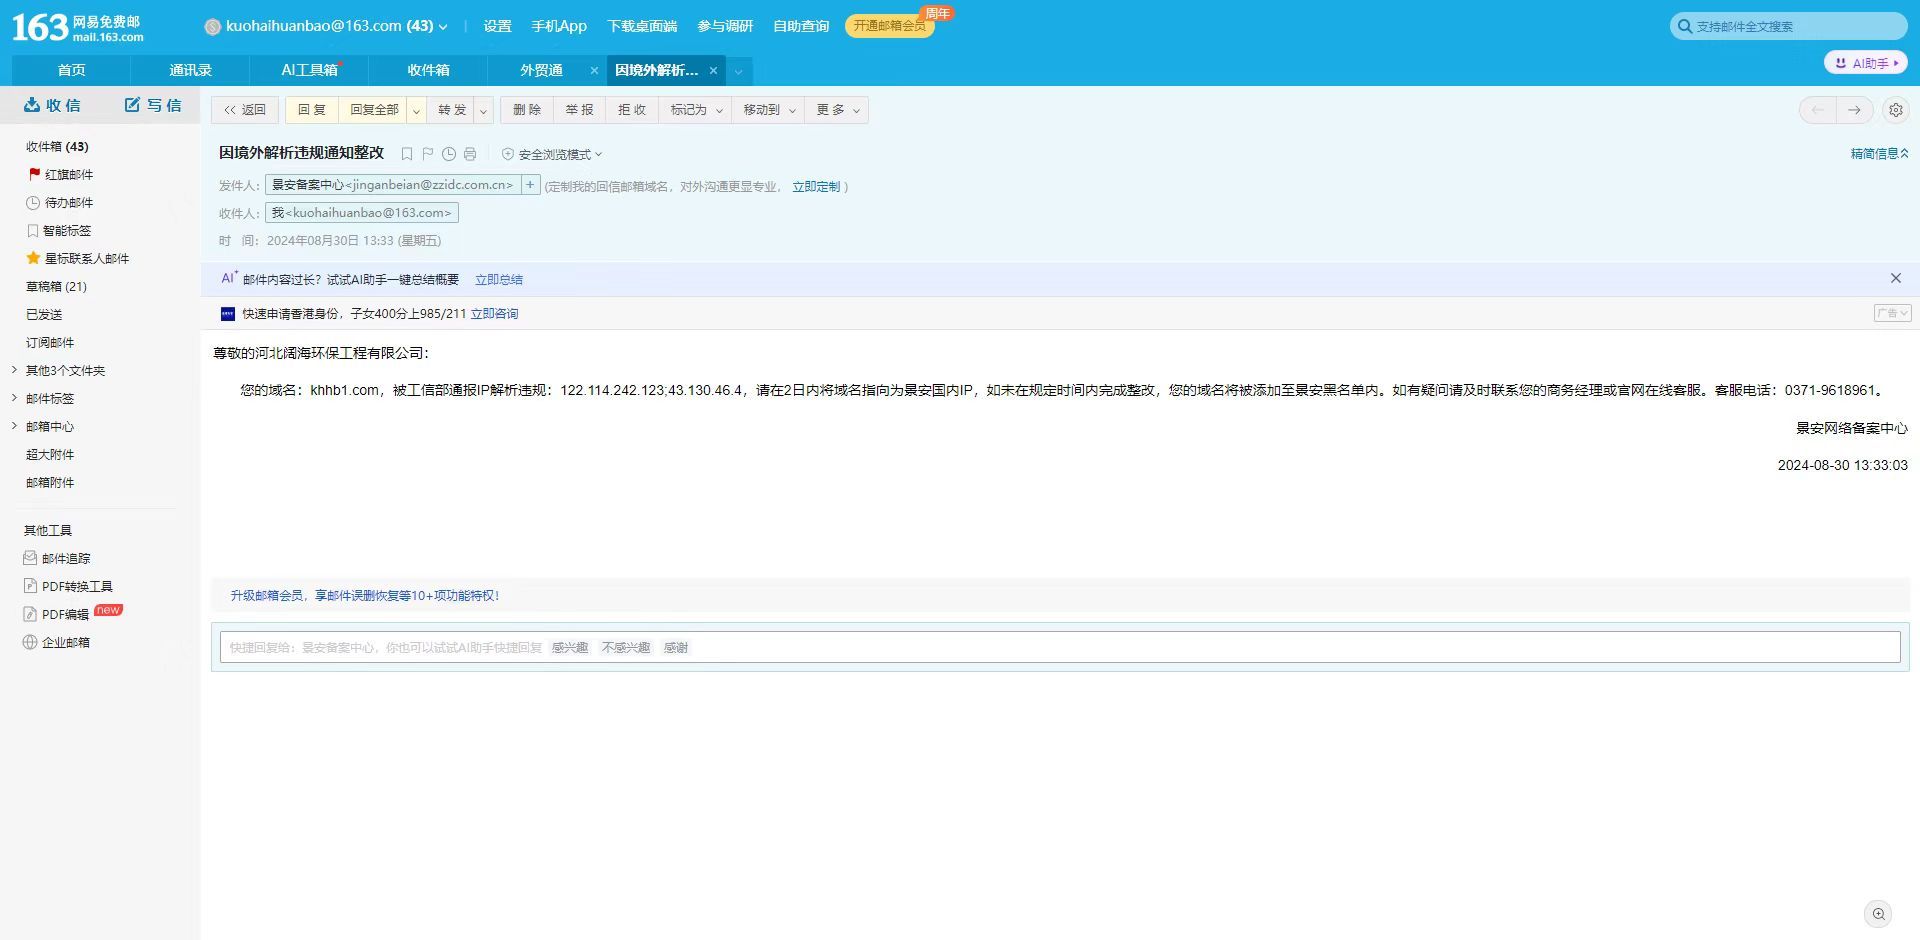This screenshot has width=1920, height=940.
Task: Collapse header via 精简信息
Action: [1879, 153]
